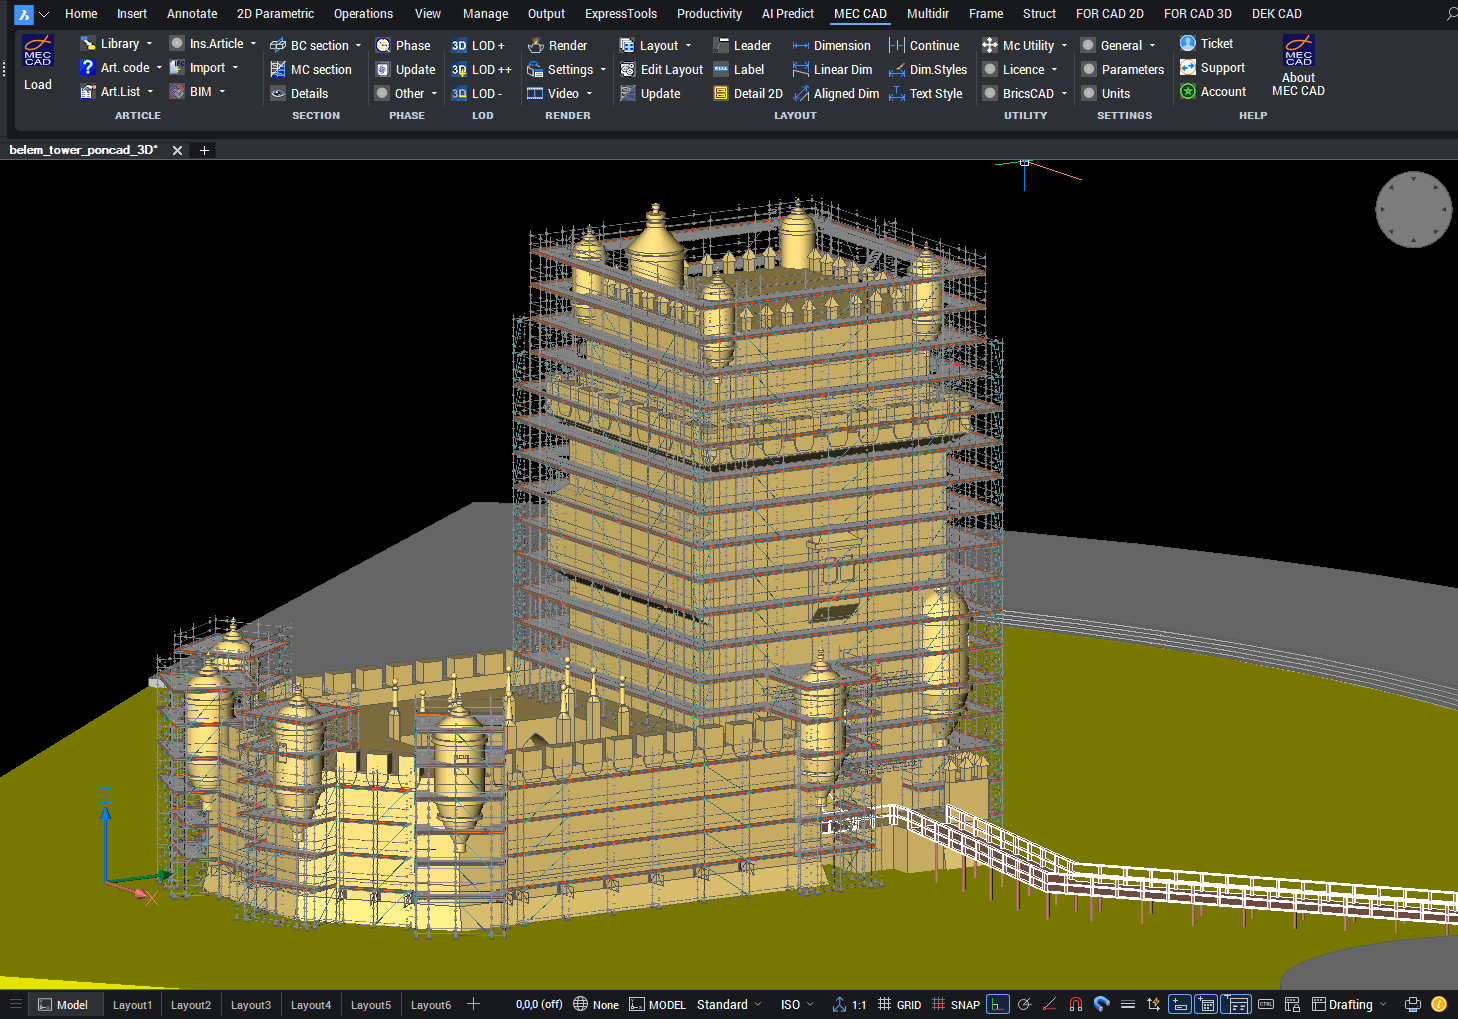Image resolution: width=1458 pixels, height=1019 pixels.
Task: Toggle lineweight display in status bar
Action: click(x=1128, y=1005)
